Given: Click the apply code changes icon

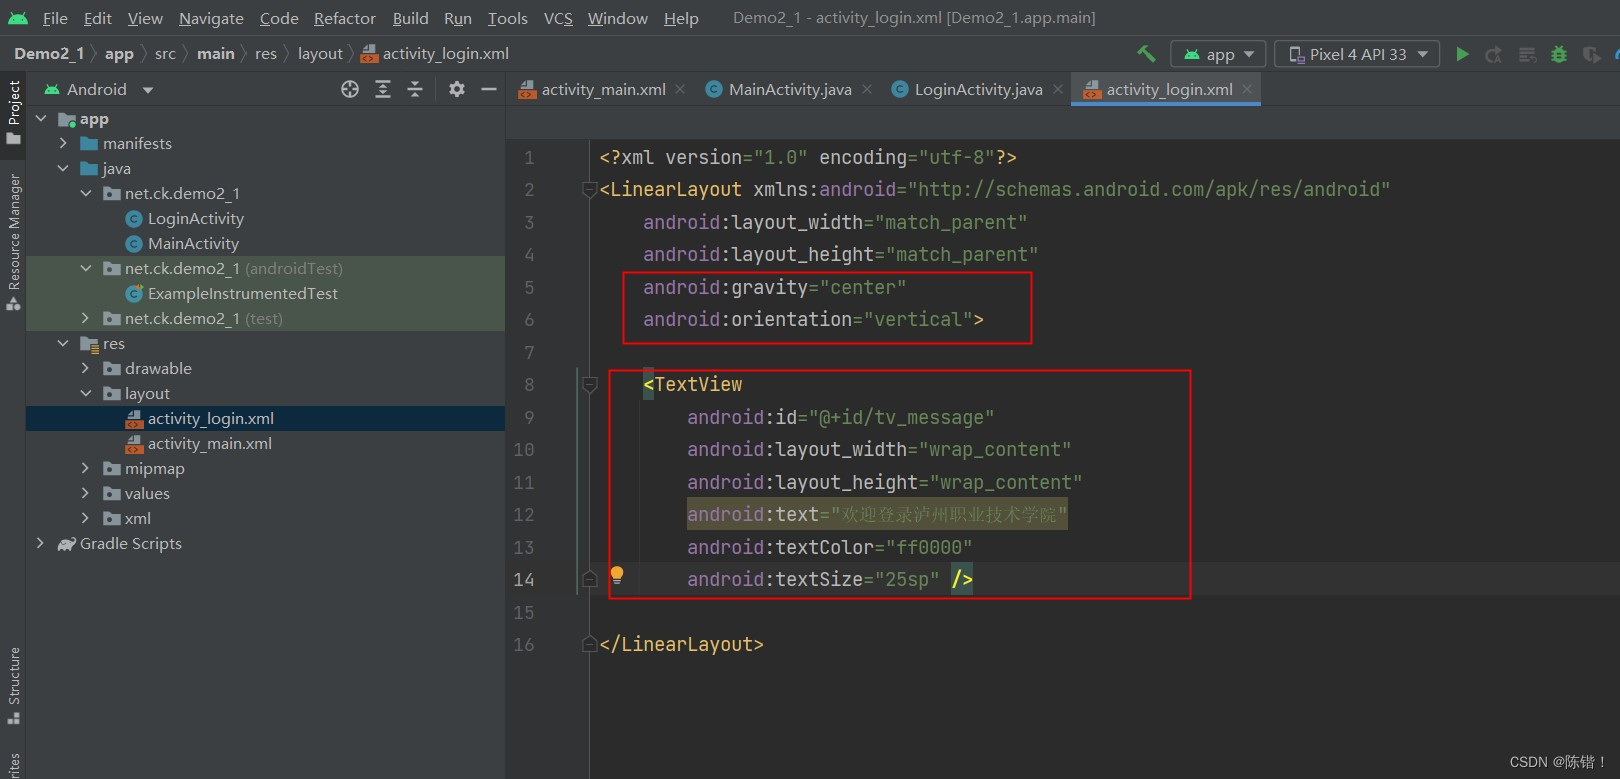Looking at the screenshot, I should (x=1527, y=54).
